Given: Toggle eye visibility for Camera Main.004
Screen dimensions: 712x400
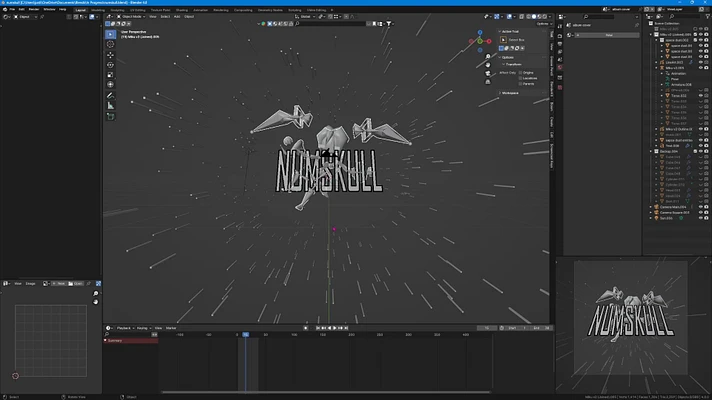Looking at the screenshot, I should click(701, 207).
